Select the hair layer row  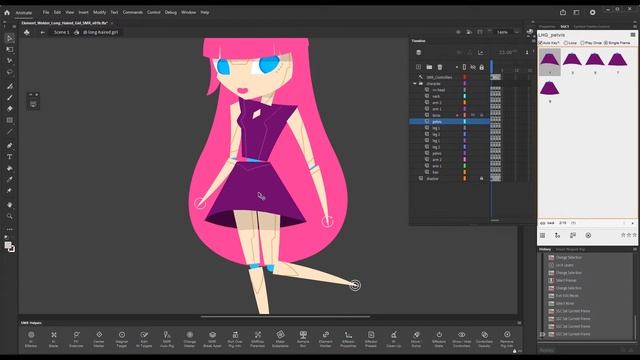[449, 172]
